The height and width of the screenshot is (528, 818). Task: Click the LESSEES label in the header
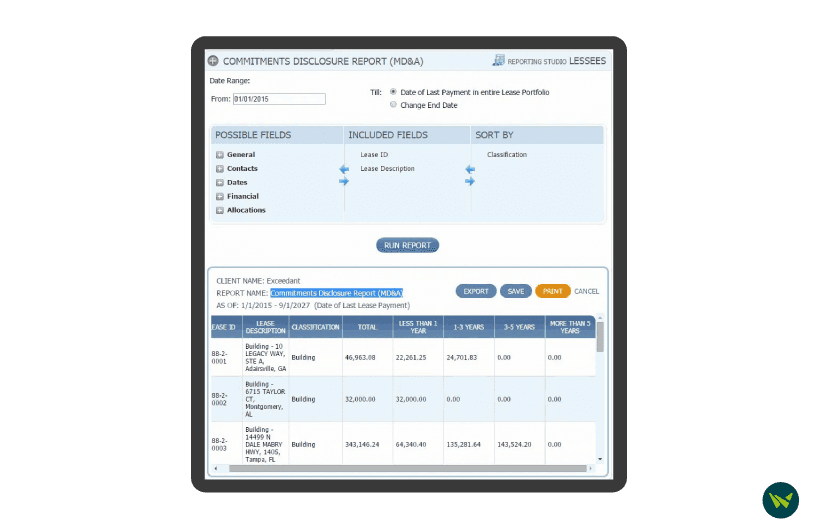point(587,61)
